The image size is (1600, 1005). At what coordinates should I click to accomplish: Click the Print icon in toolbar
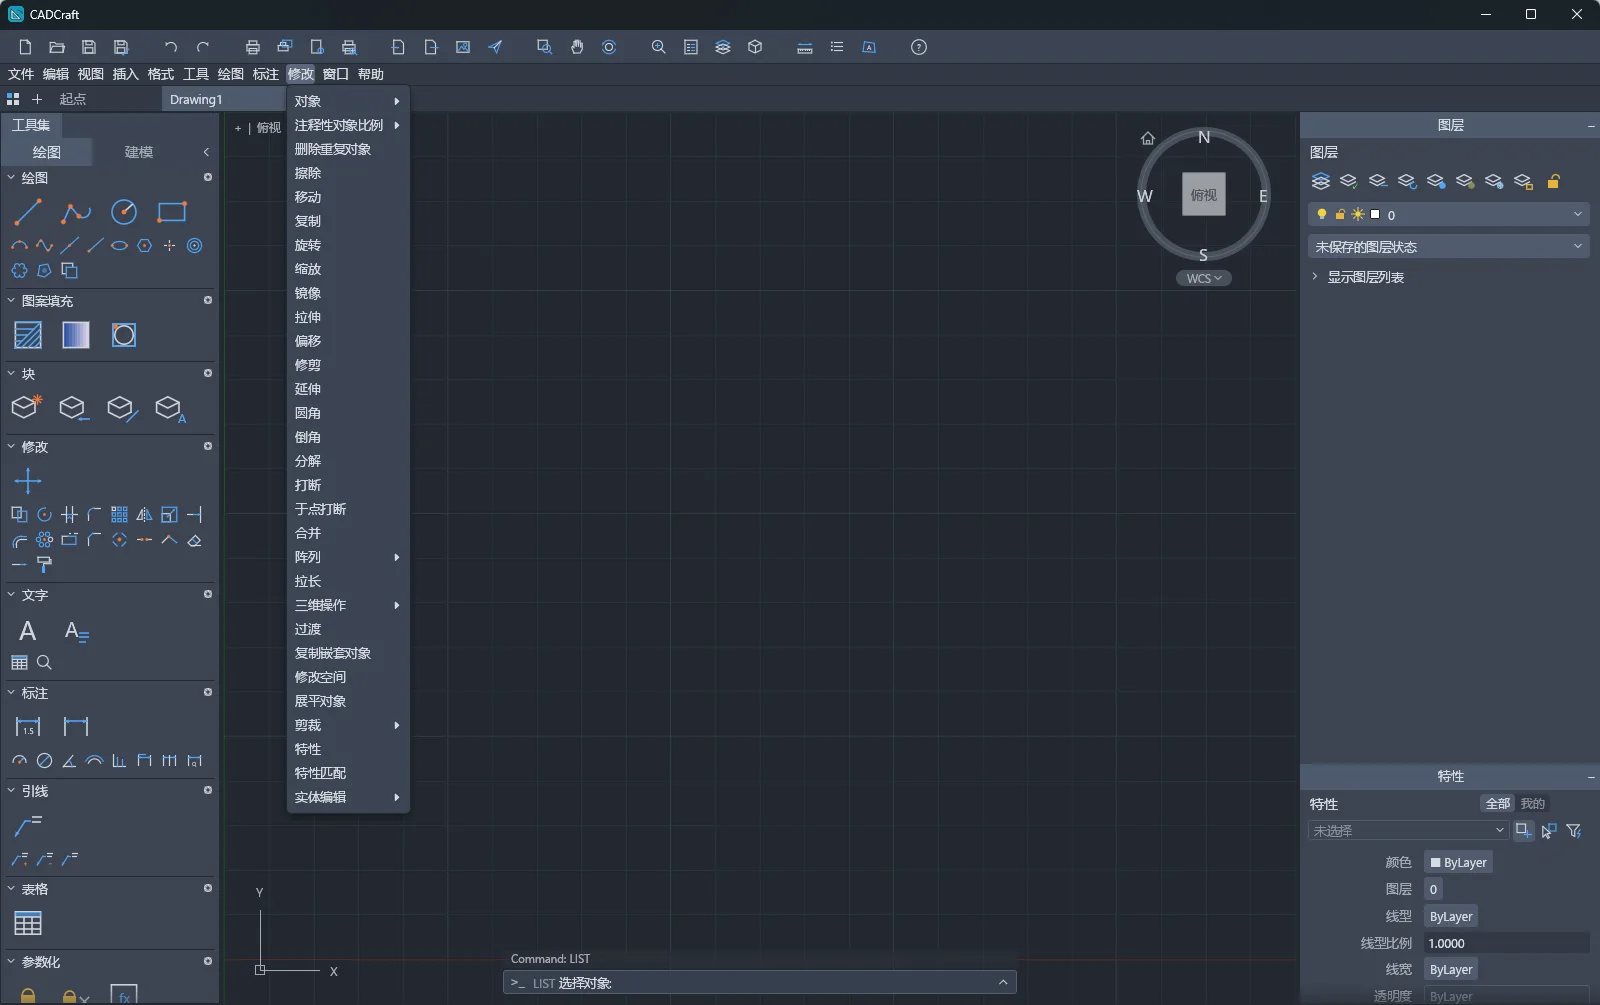(x=252, y=47)
